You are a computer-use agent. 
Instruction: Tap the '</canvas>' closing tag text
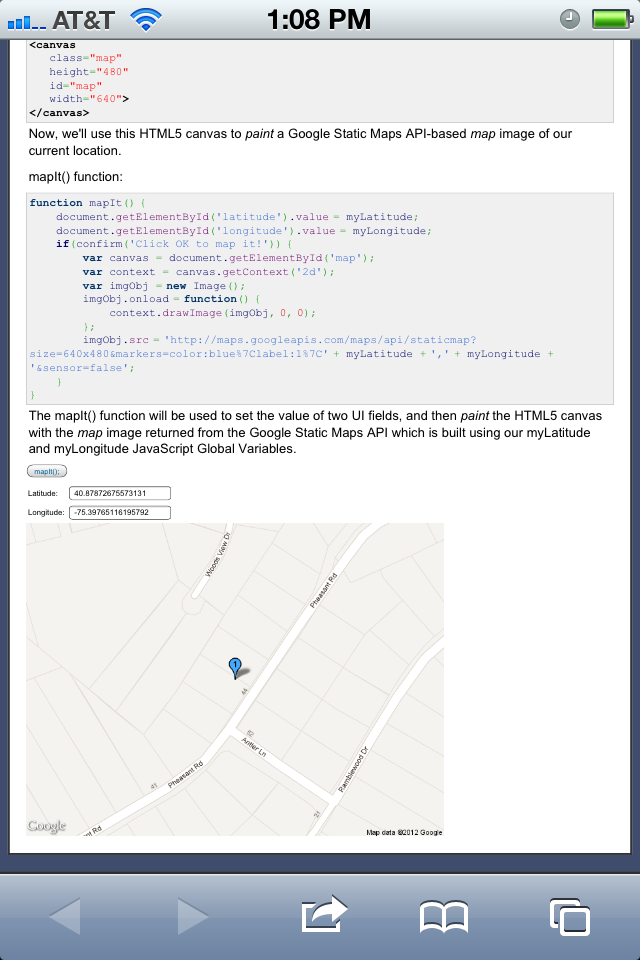pos(59,113)
